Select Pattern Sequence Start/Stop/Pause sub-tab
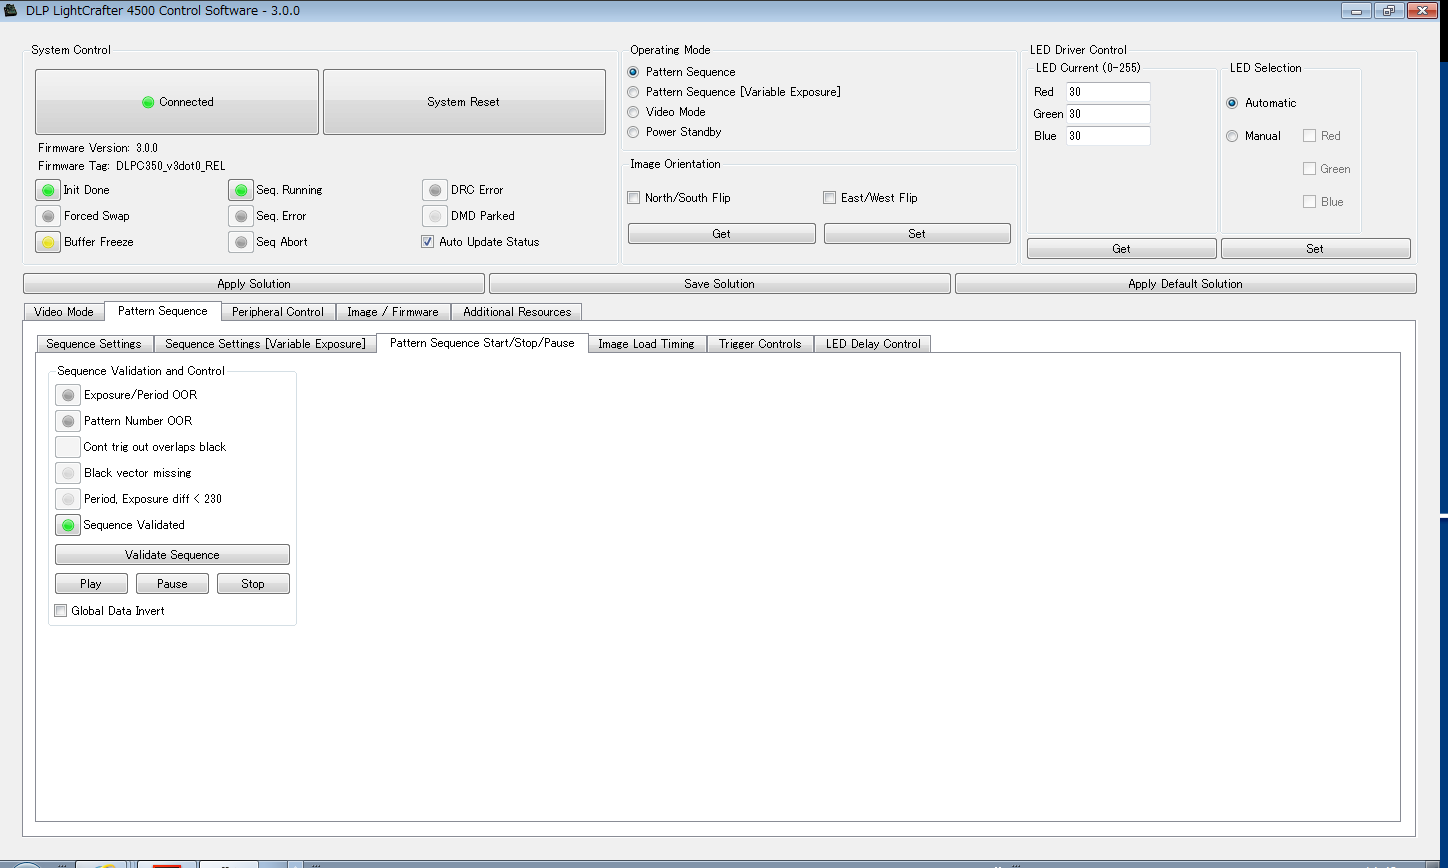The height and width of the screenshot is (868, 1448). coord(482,343)
